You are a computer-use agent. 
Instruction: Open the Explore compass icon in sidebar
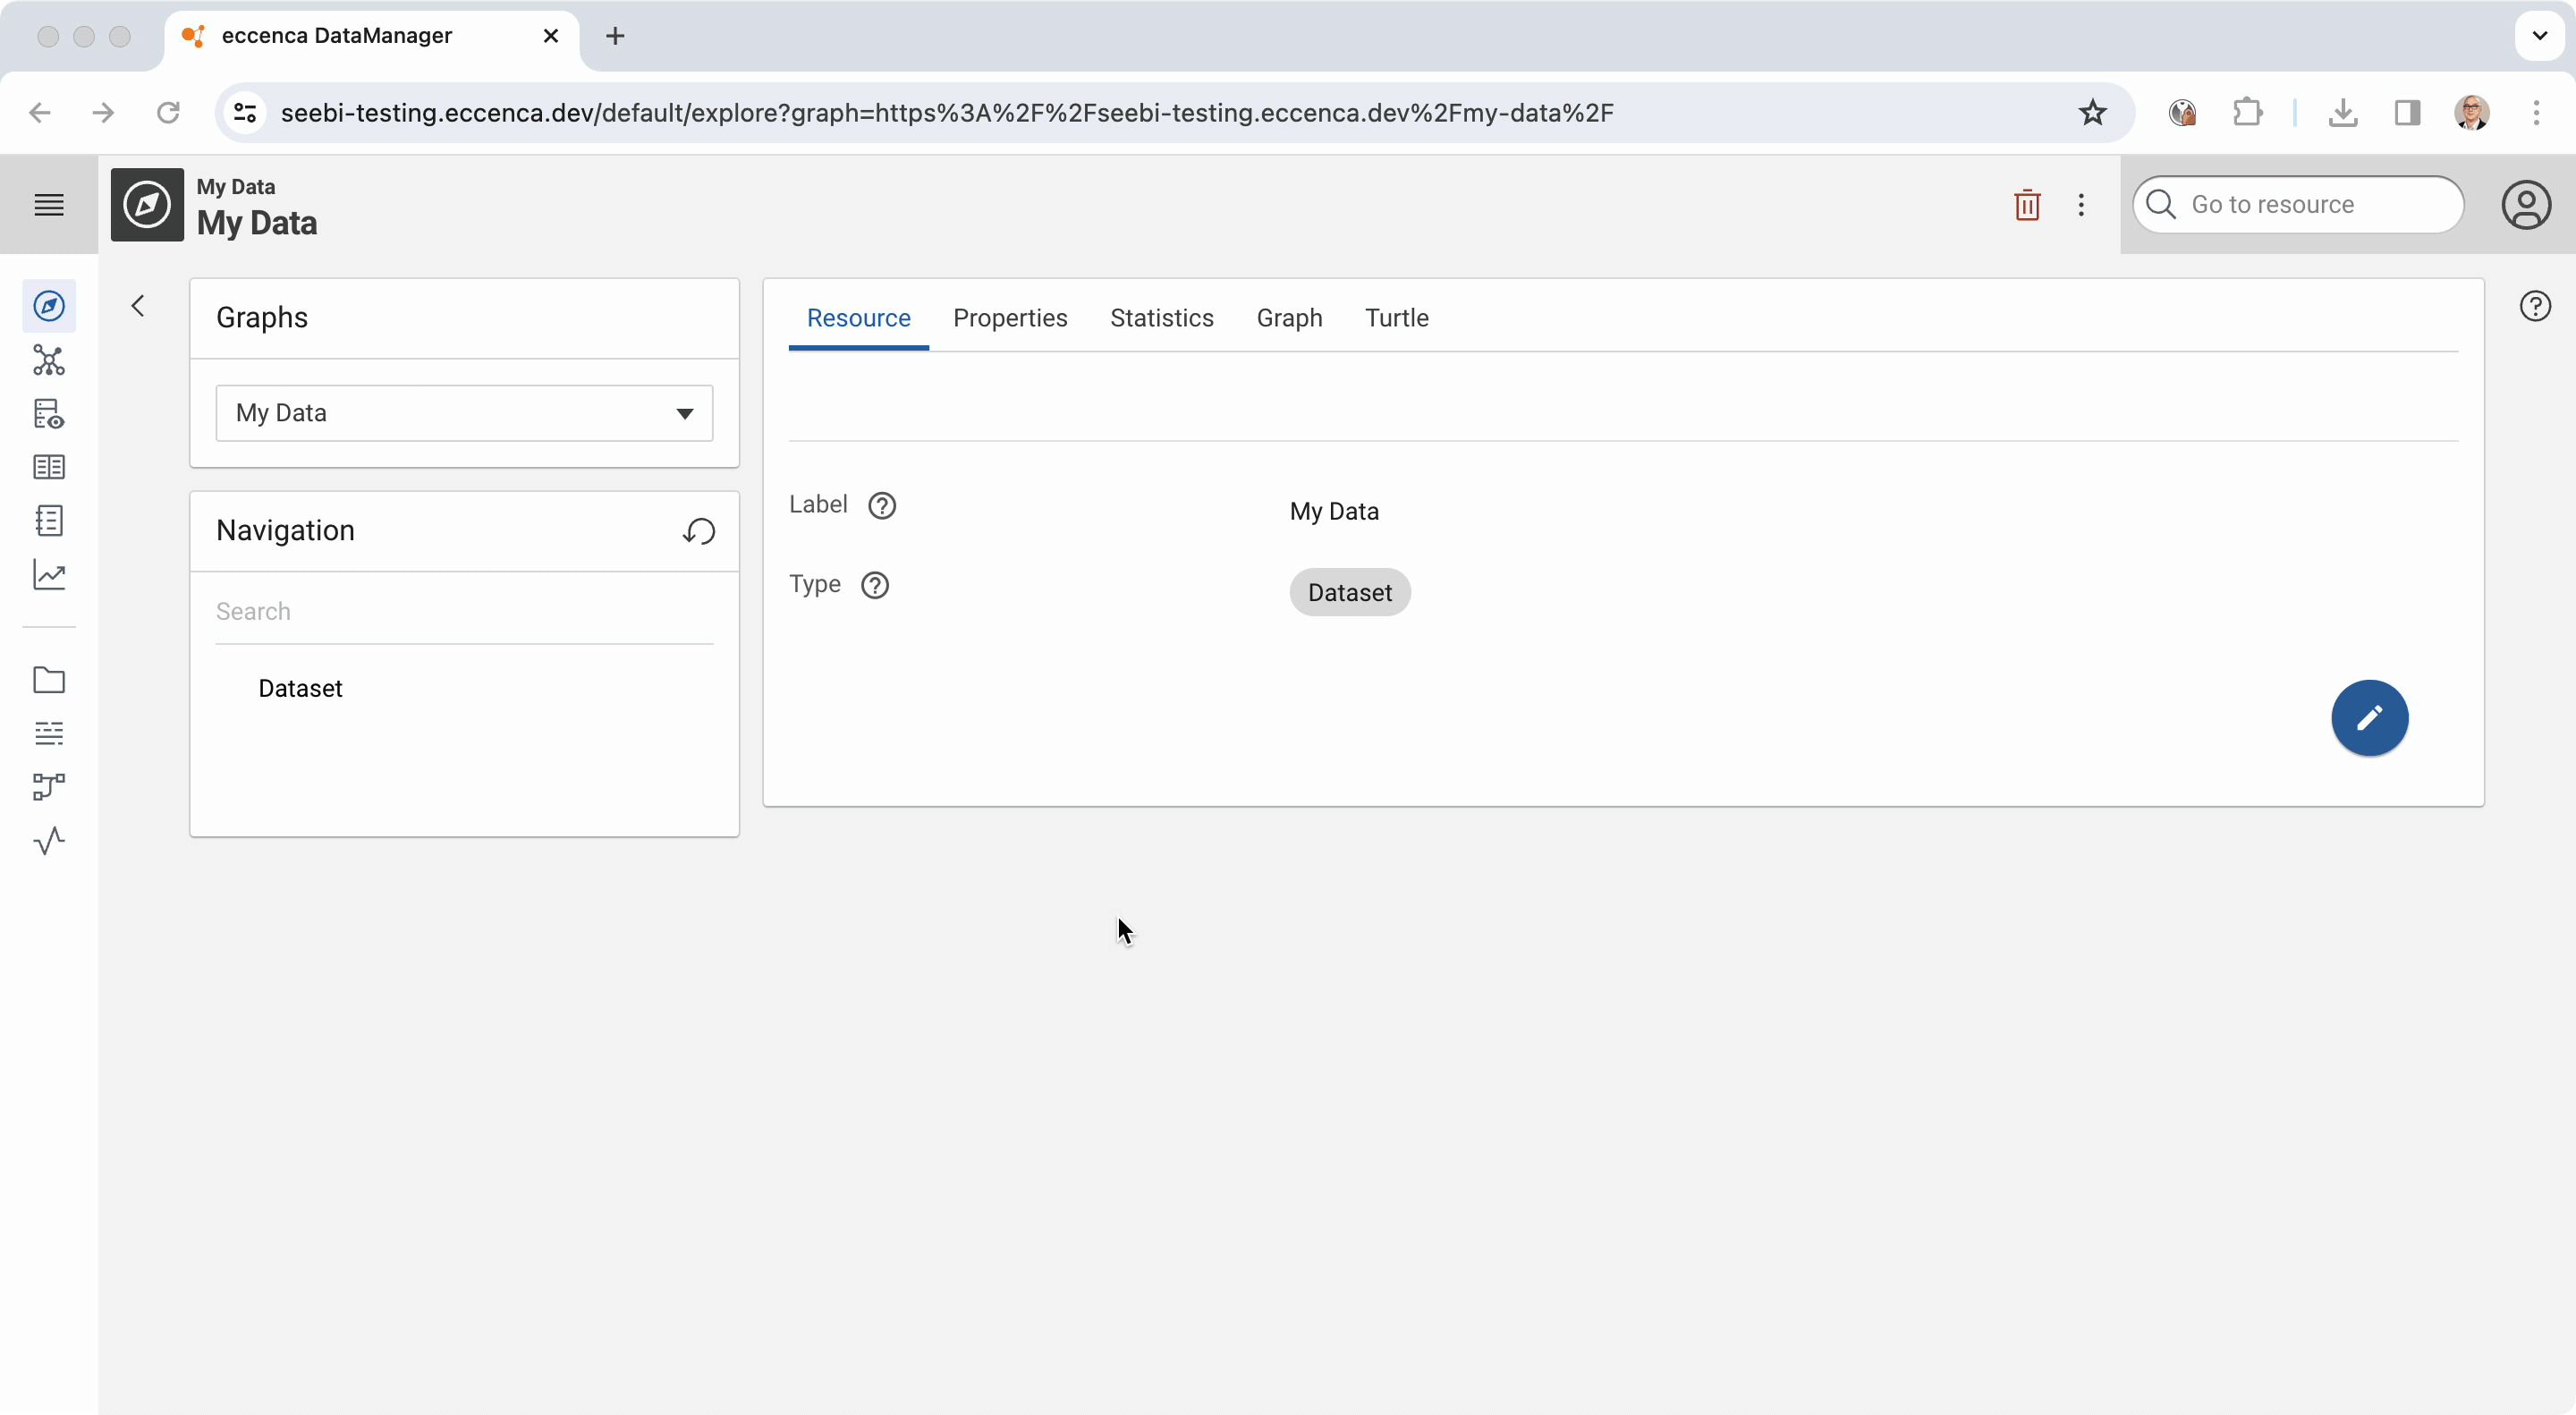tap(49, 306)
